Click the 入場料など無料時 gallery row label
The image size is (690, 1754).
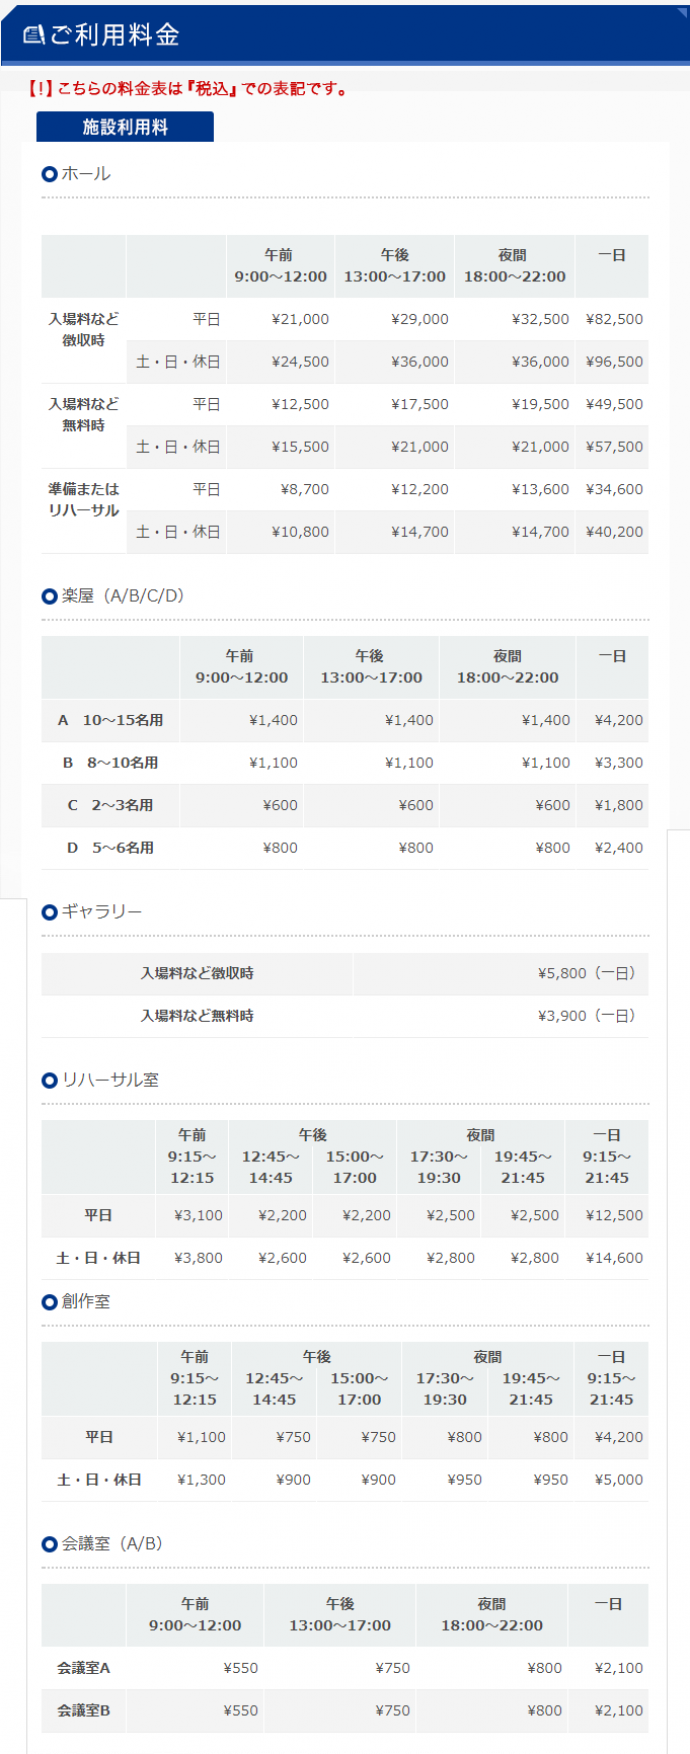[x=197, y=1016]
